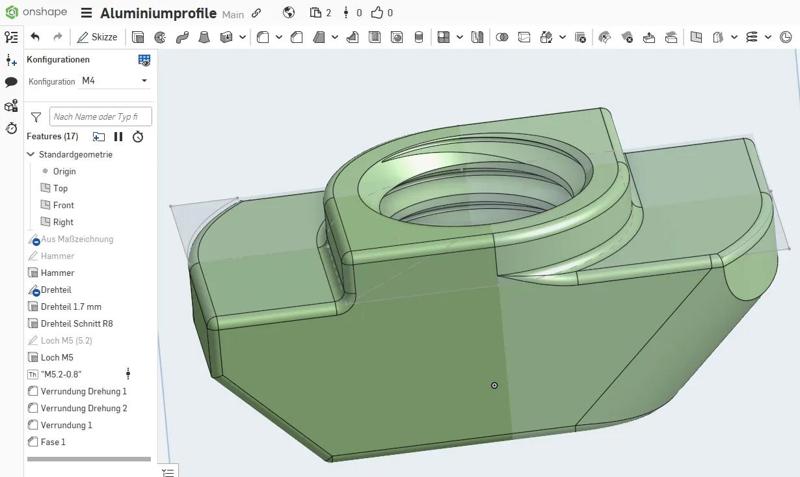
Task: Select the Sweep tool
Action: click(x=182, y=37)
